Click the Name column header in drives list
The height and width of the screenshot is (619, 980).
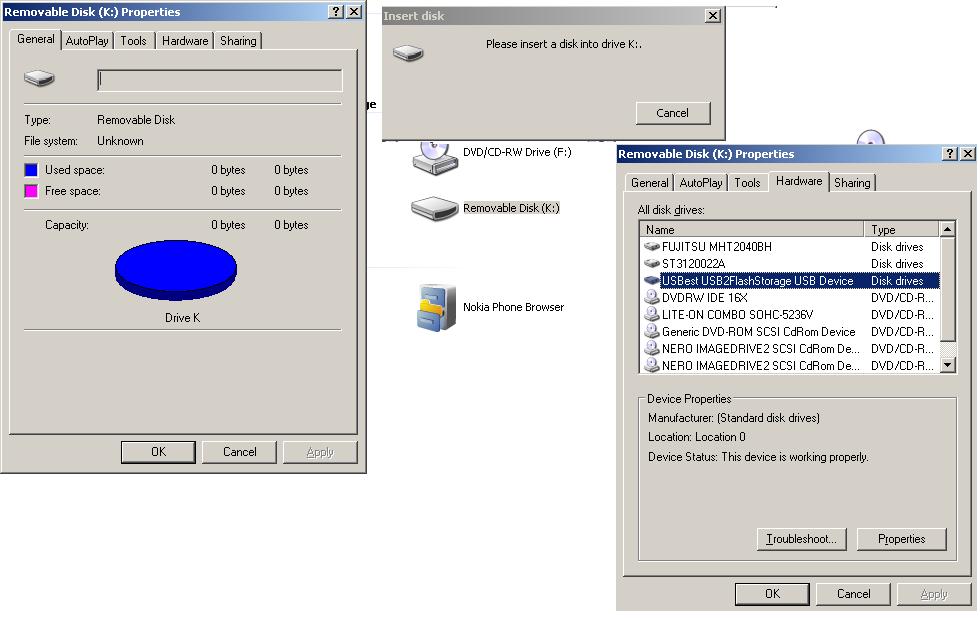(x=752, y=229)
